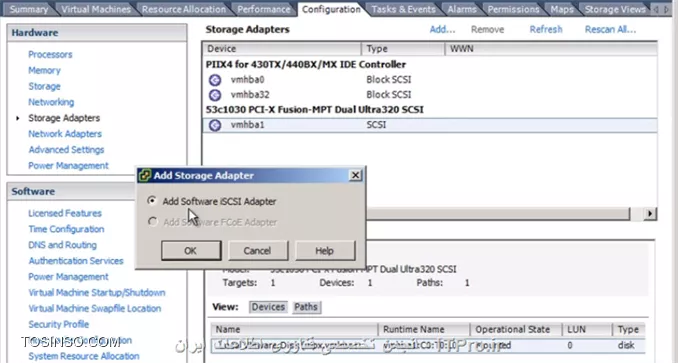Open hardware Power Management link

pos(68,166)
